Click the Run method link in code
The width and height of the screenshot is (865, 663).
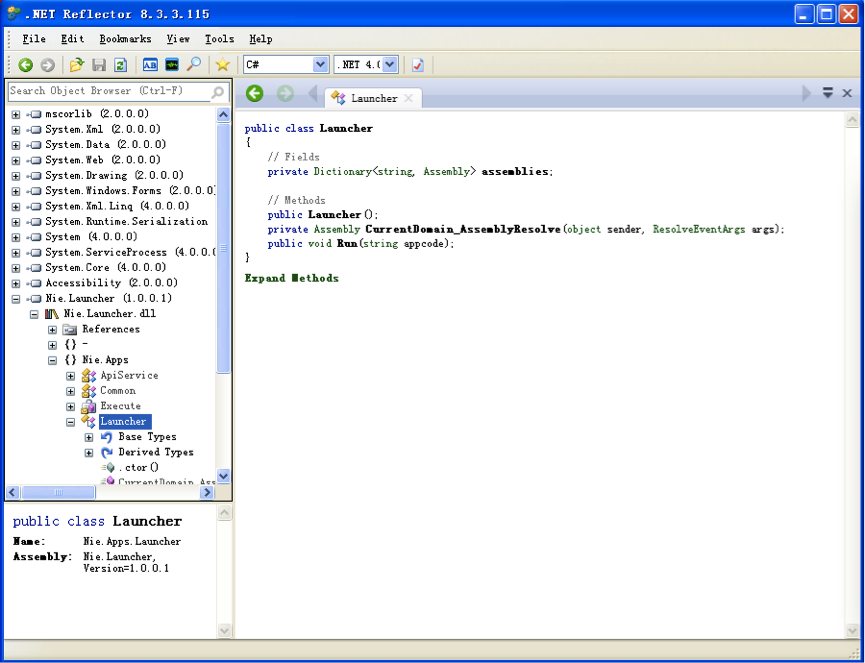pos(347,243)
